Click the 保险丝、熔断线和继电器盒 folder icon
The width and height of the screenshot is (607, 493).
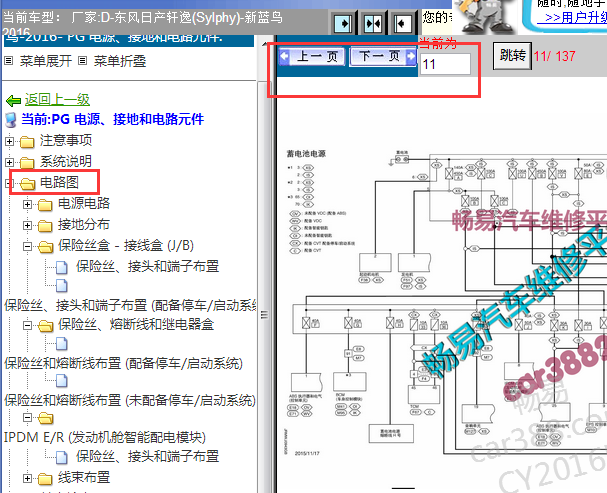point(46,325)
